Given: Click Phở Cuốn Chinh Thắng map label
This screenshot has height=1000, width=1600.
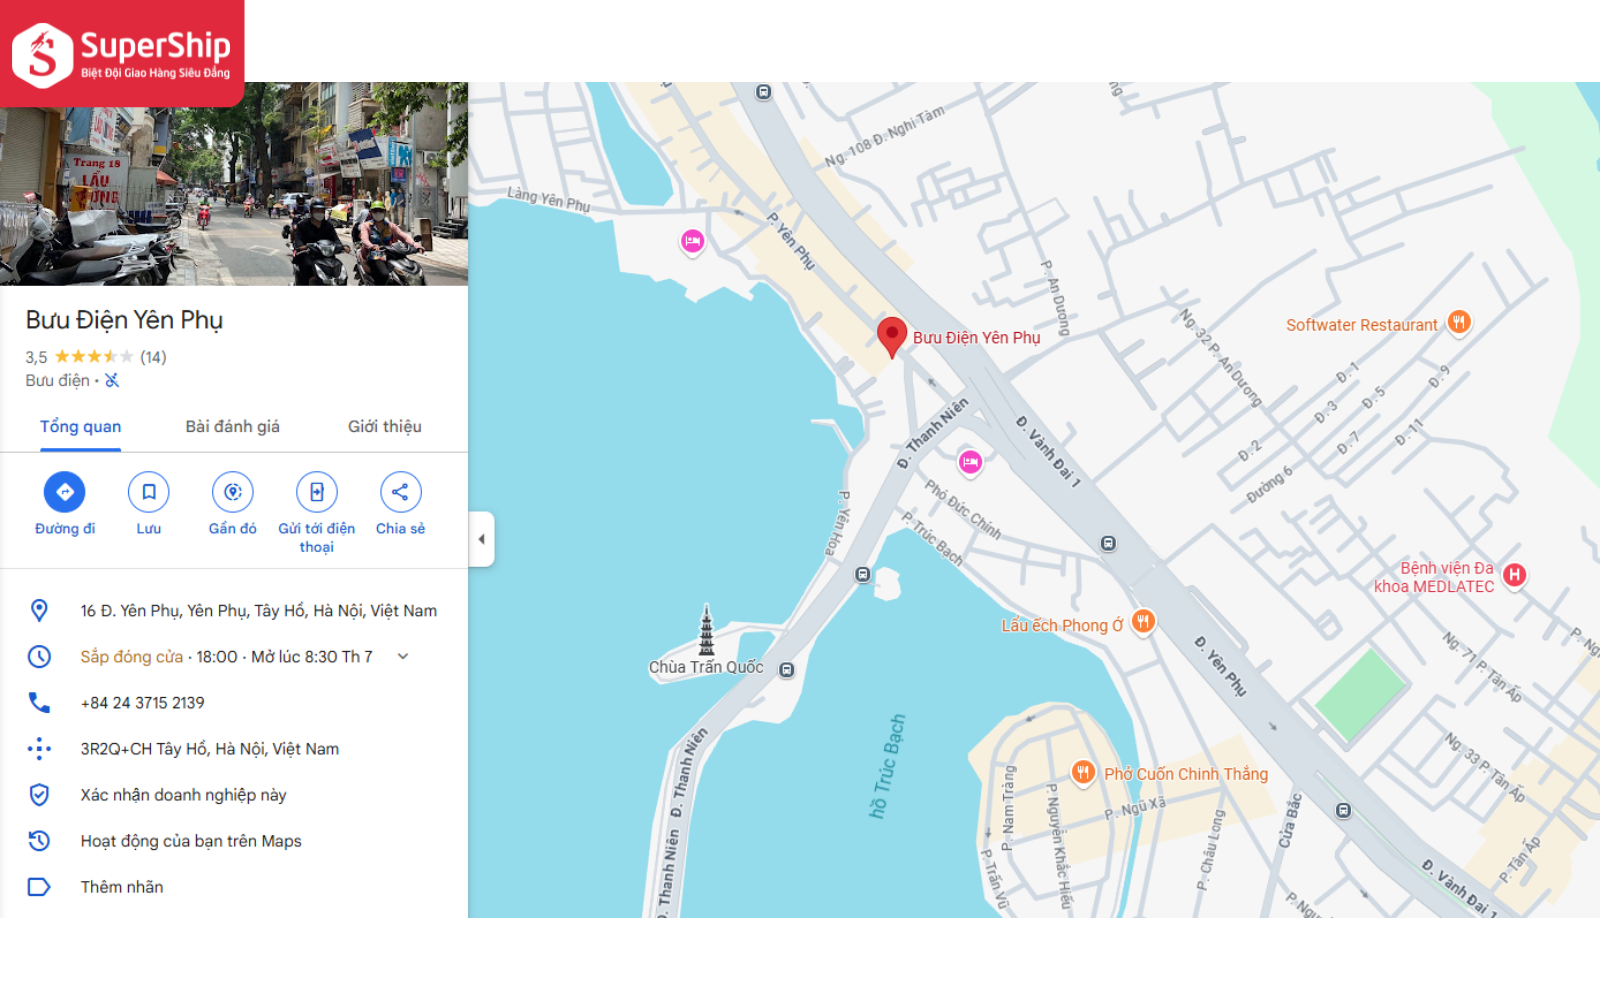Looking at the screenshot, I should tap(1186, 773).
